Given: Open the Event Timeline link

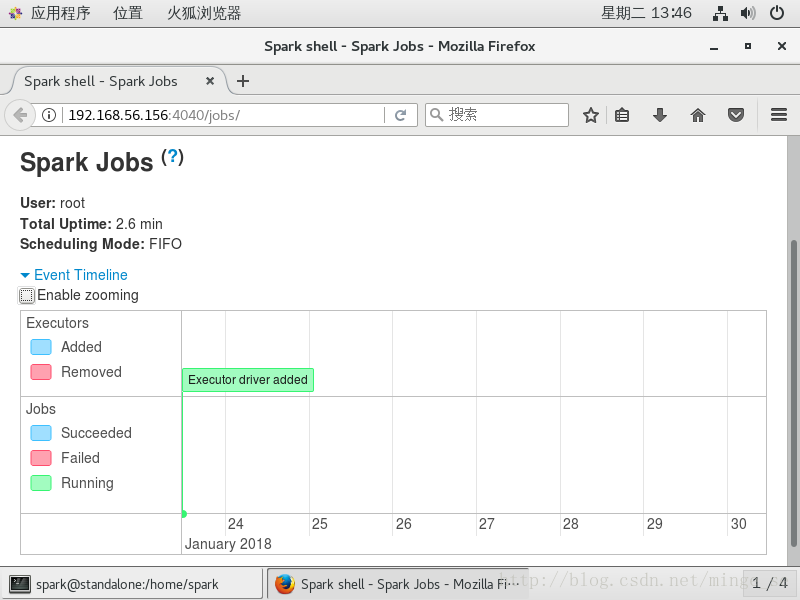Looking at the screenshot, I should point(81,275).
